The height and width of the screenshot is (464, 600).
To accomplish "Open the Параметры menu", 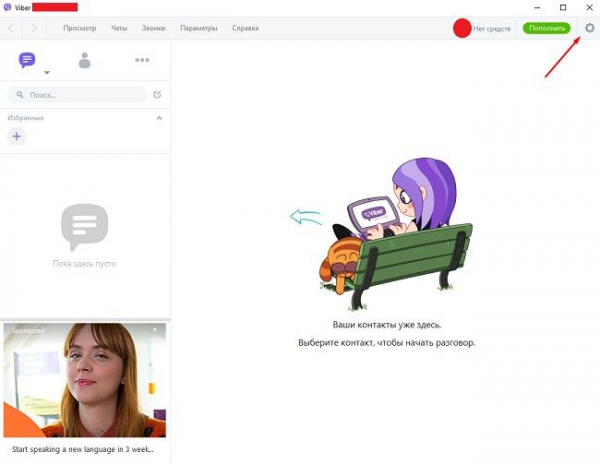I will (x=199, y=28).
